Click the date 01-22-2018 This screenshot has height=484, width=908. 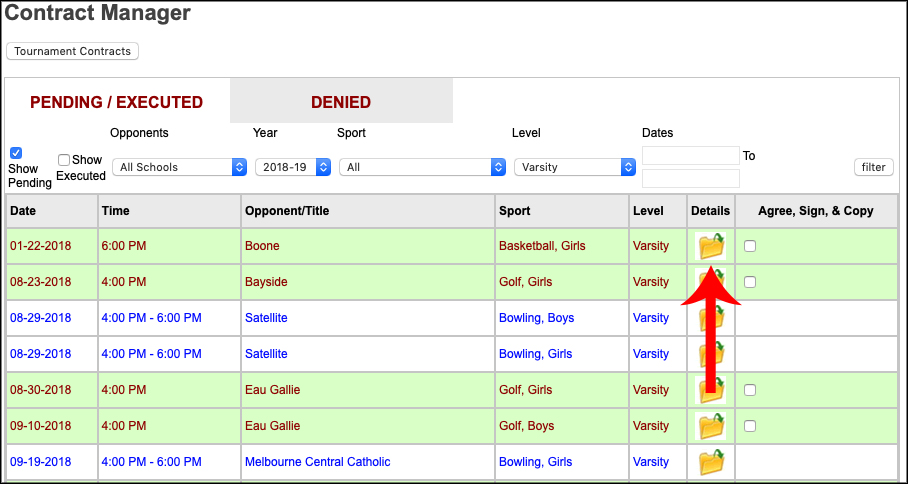[x=41, y=246]
